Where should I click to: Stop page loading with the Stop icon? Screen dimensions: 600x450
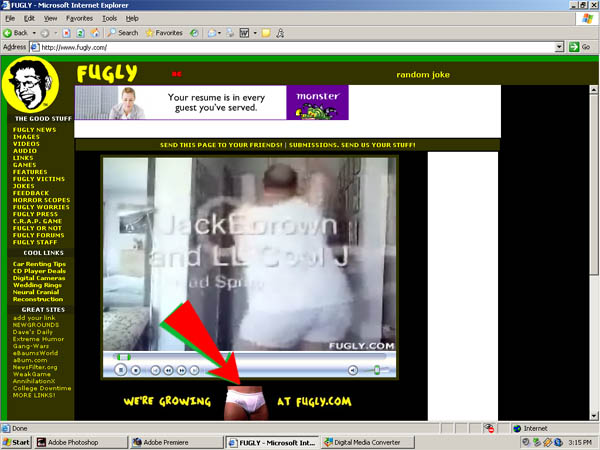point(67,33)
